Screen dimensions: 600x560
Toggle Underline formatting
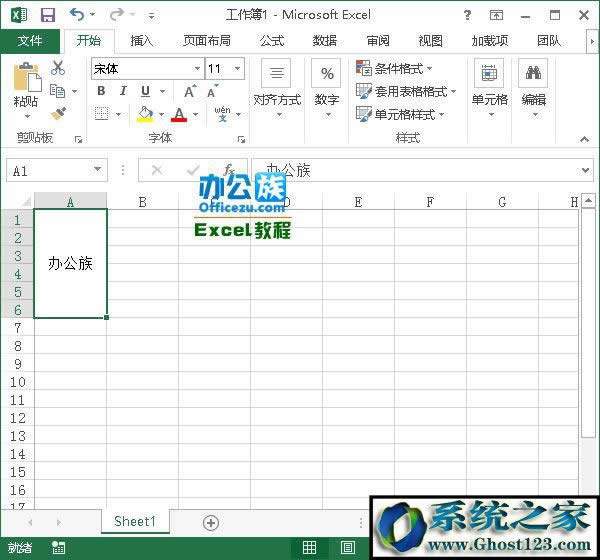coord(146,91)
